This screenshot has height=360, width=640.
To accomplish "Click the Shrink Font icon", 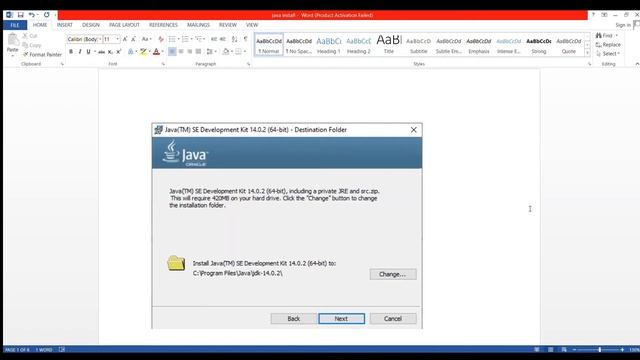I will point(133,39).
